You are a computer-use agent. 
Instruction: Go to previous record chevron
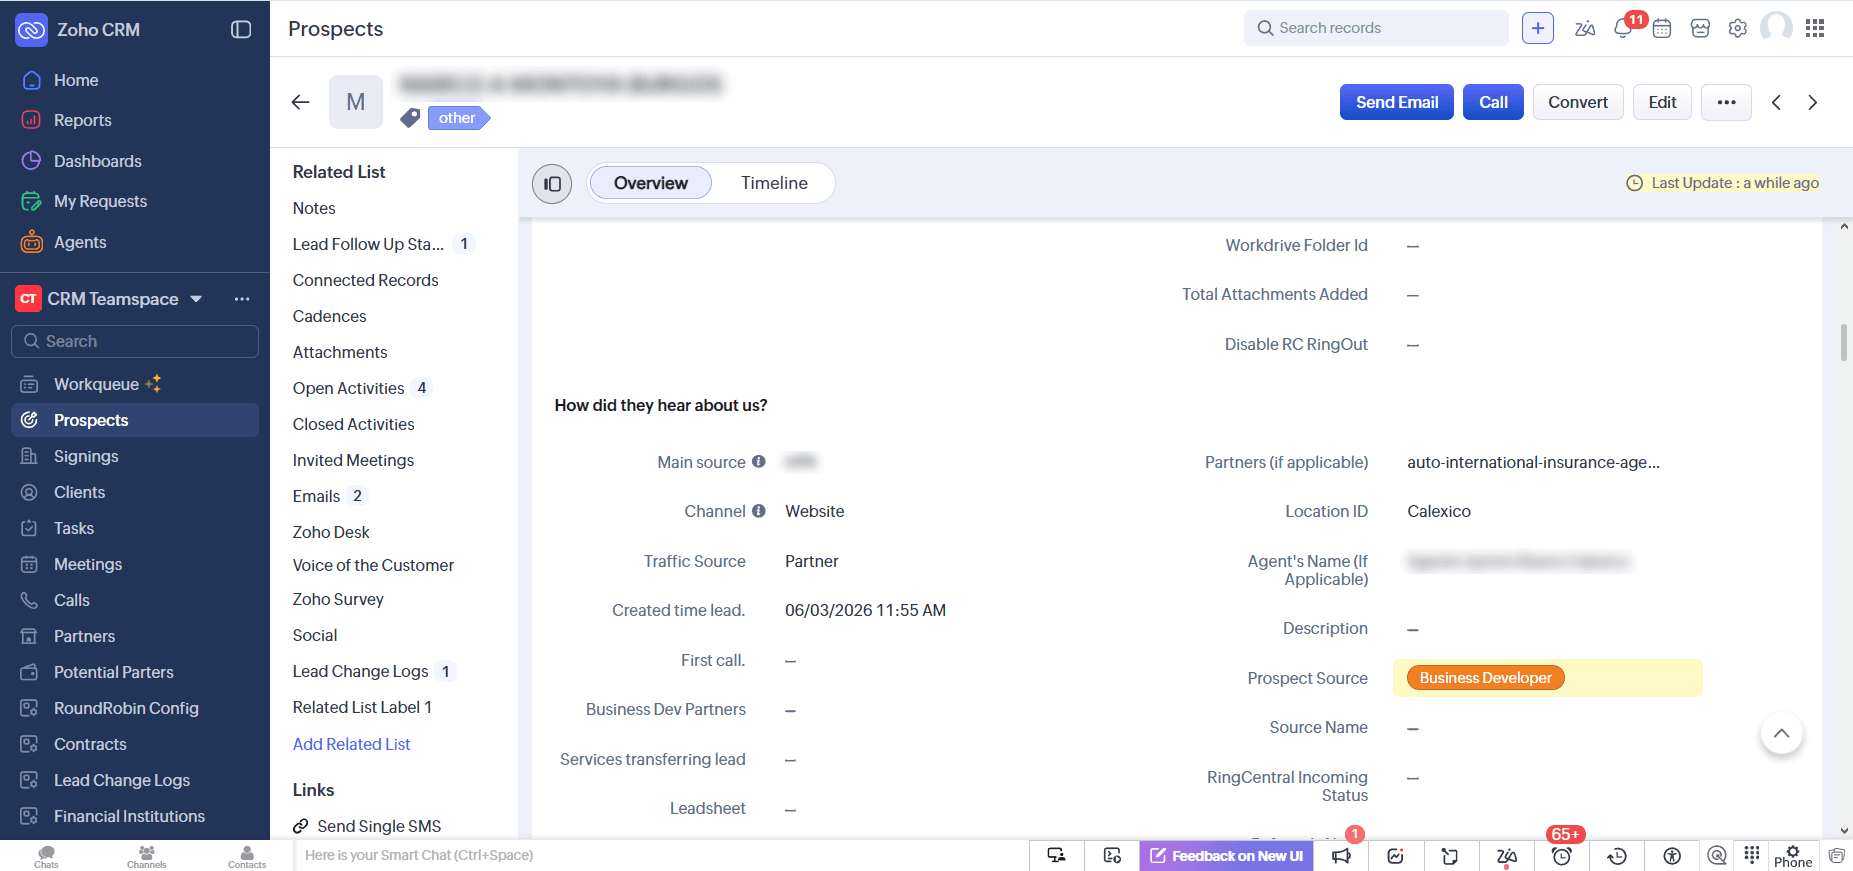[x=1776, y=102]
